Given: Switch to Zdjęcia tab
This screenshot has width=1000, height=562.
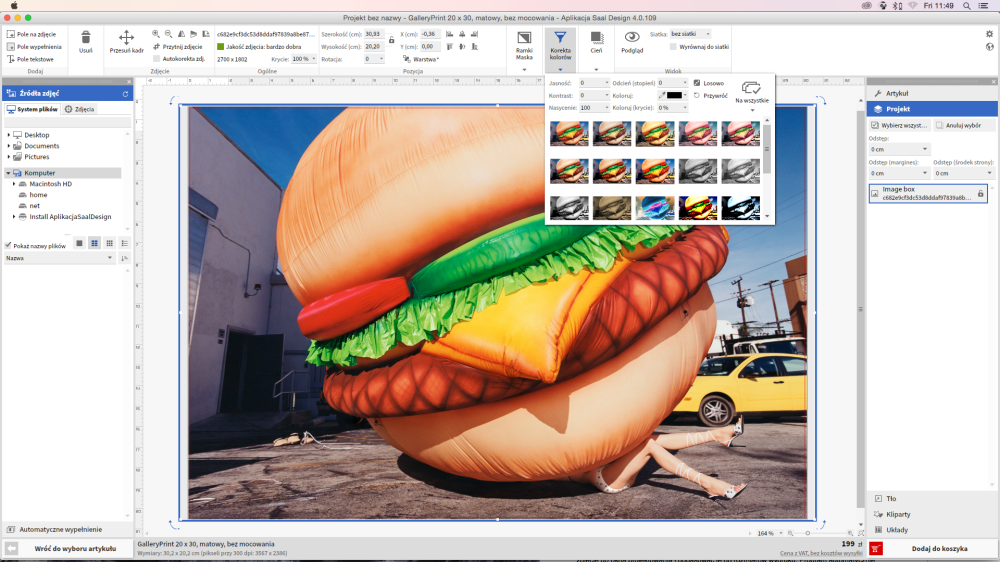Looking at the screenshot, I should point(80,109).
